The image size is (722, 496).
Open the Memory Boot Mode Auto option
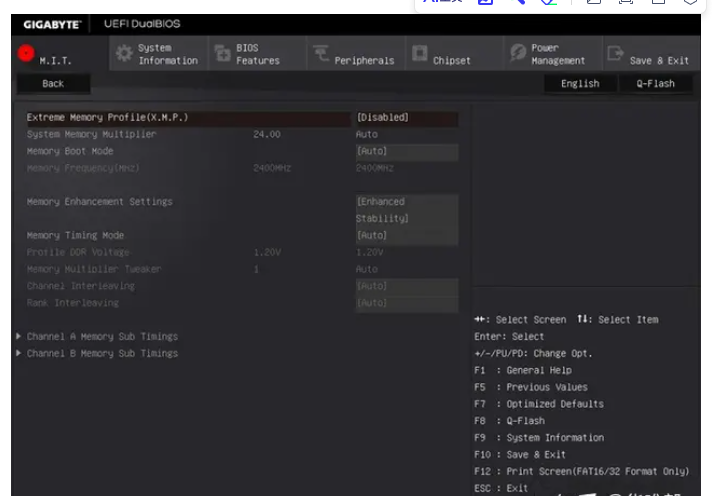tap(405, 152)
